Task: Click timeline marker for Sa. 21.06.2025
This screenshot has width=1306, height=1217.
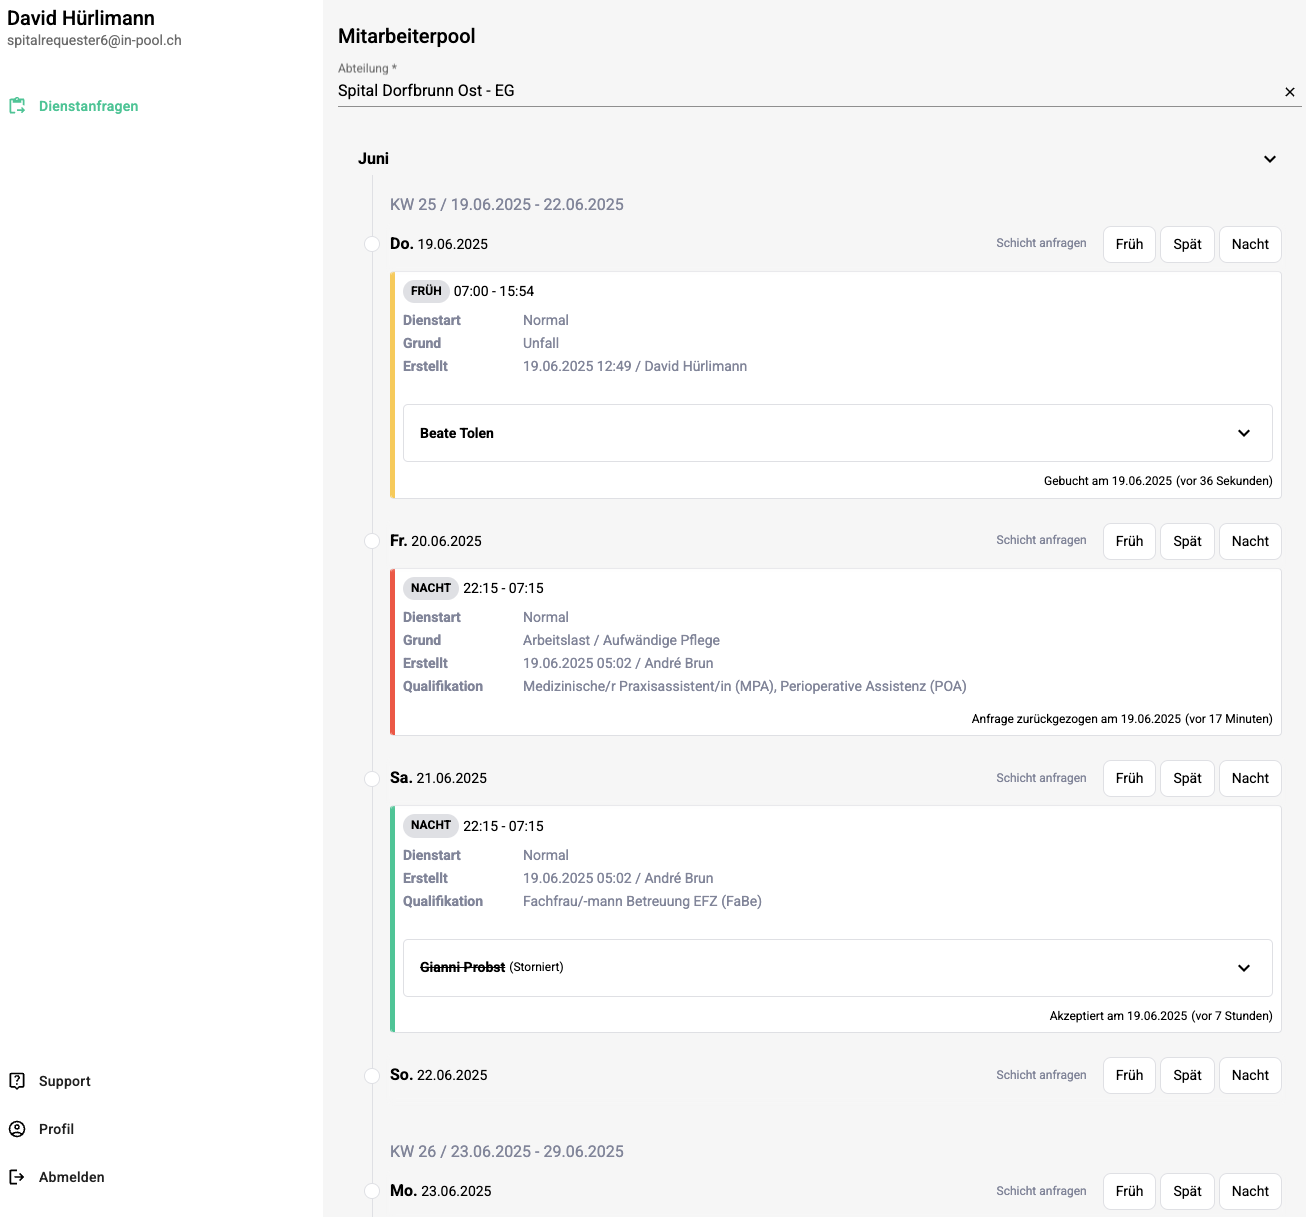Action: click(x=372, y=778)
